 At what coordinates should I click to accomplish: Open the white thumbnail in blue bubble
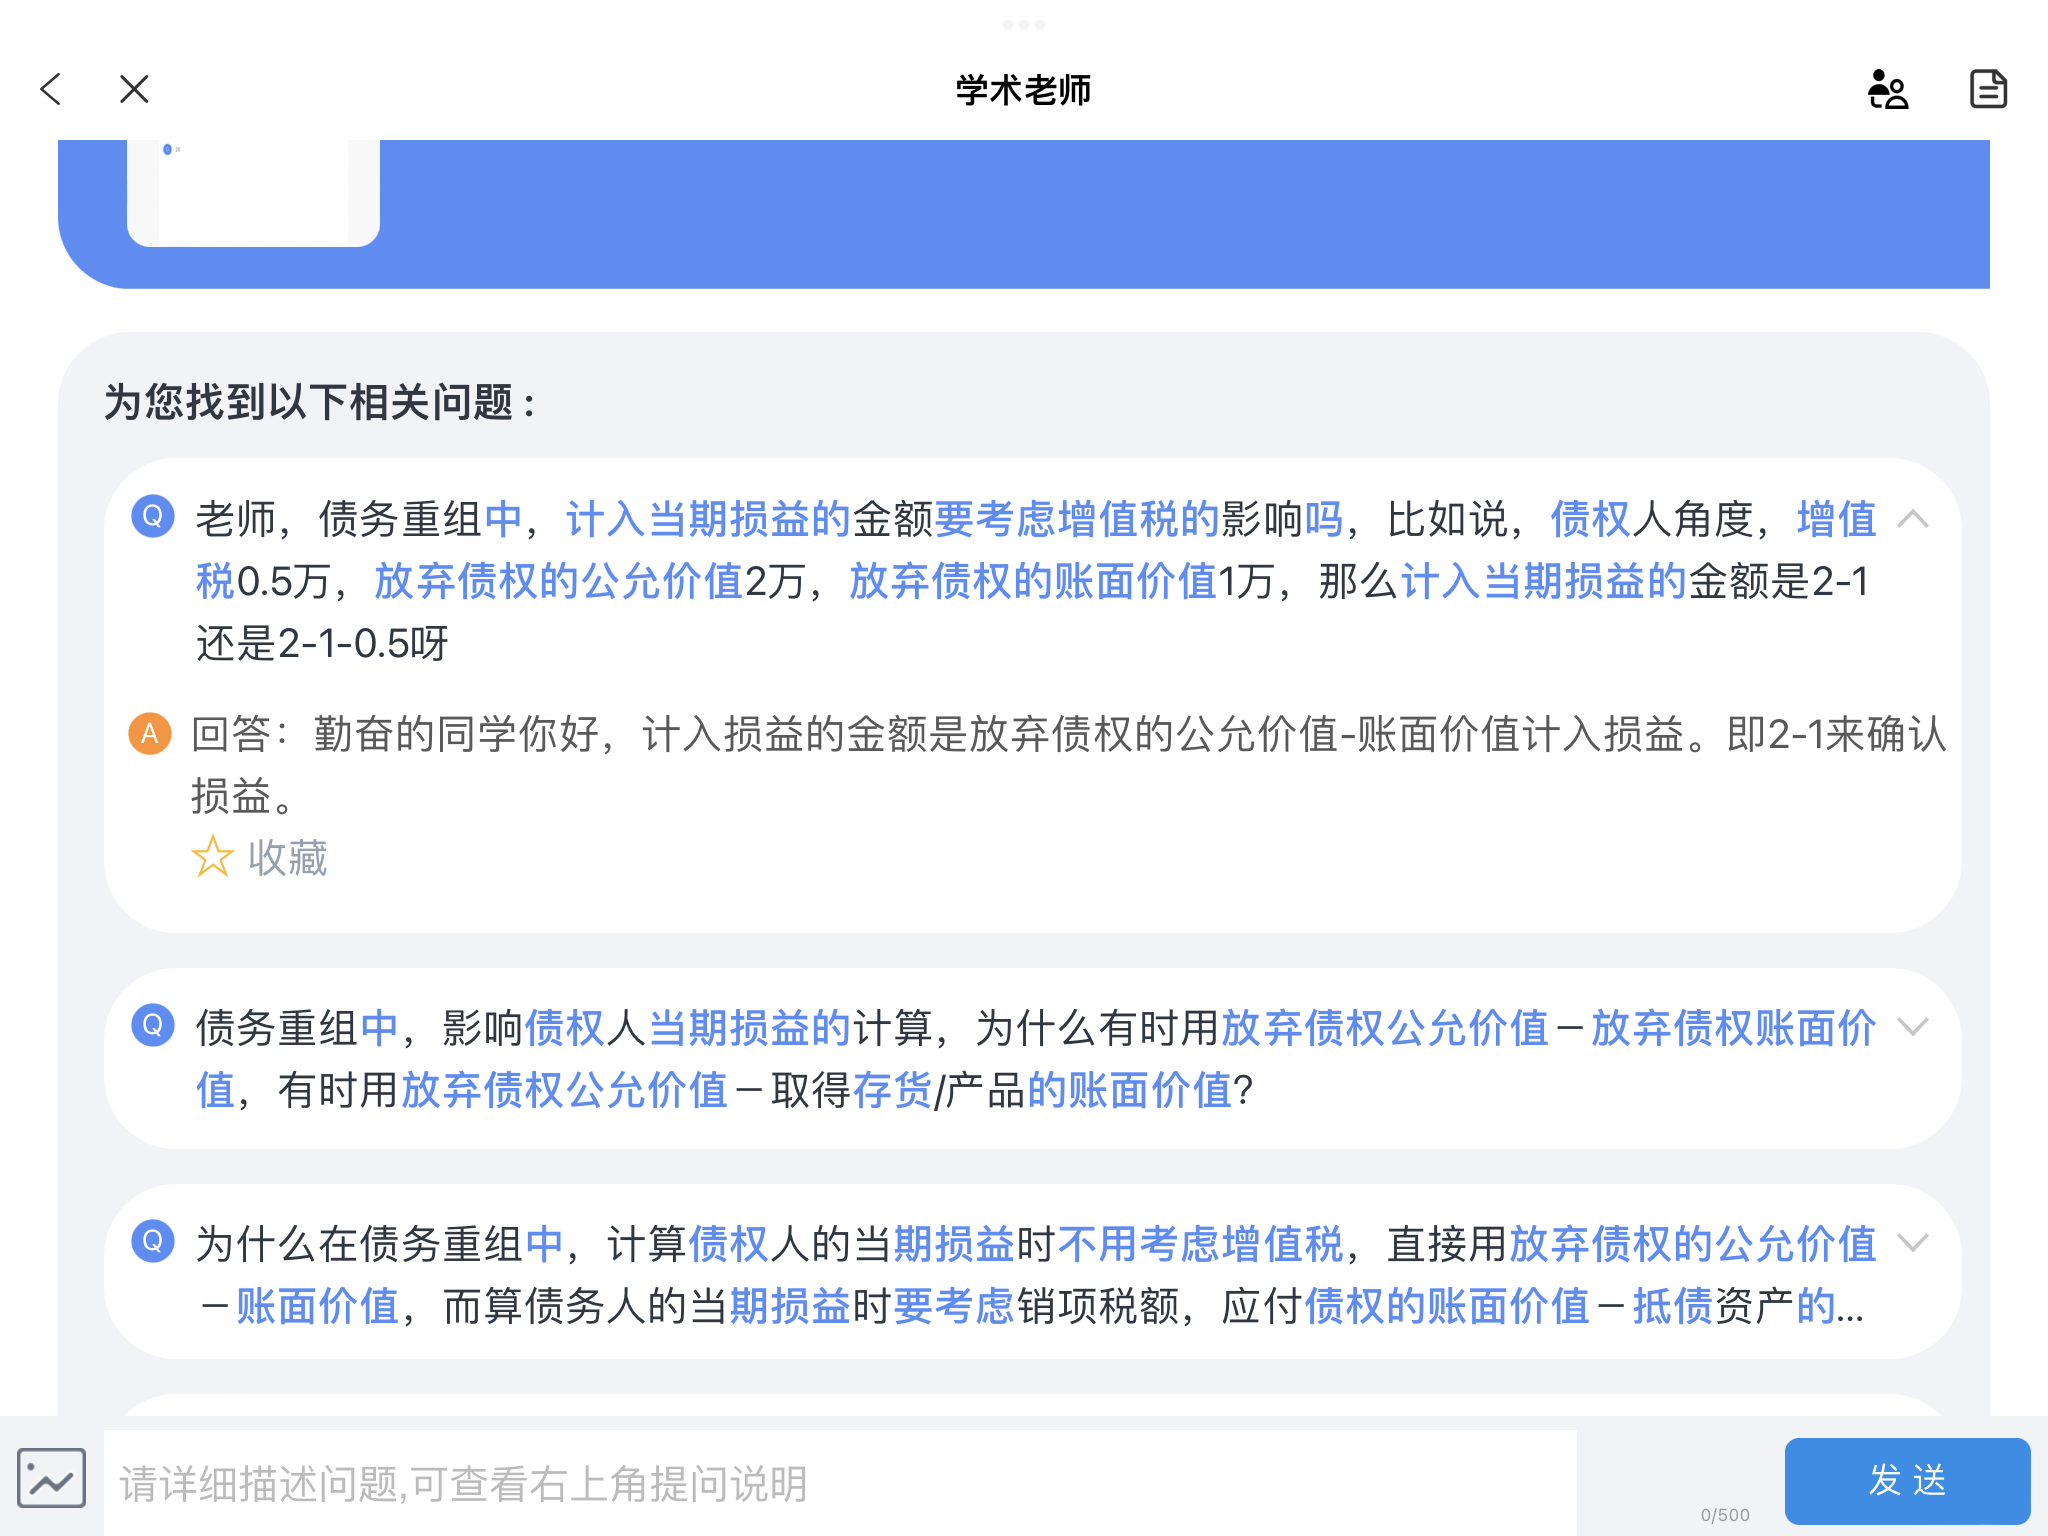pos(253,192)
